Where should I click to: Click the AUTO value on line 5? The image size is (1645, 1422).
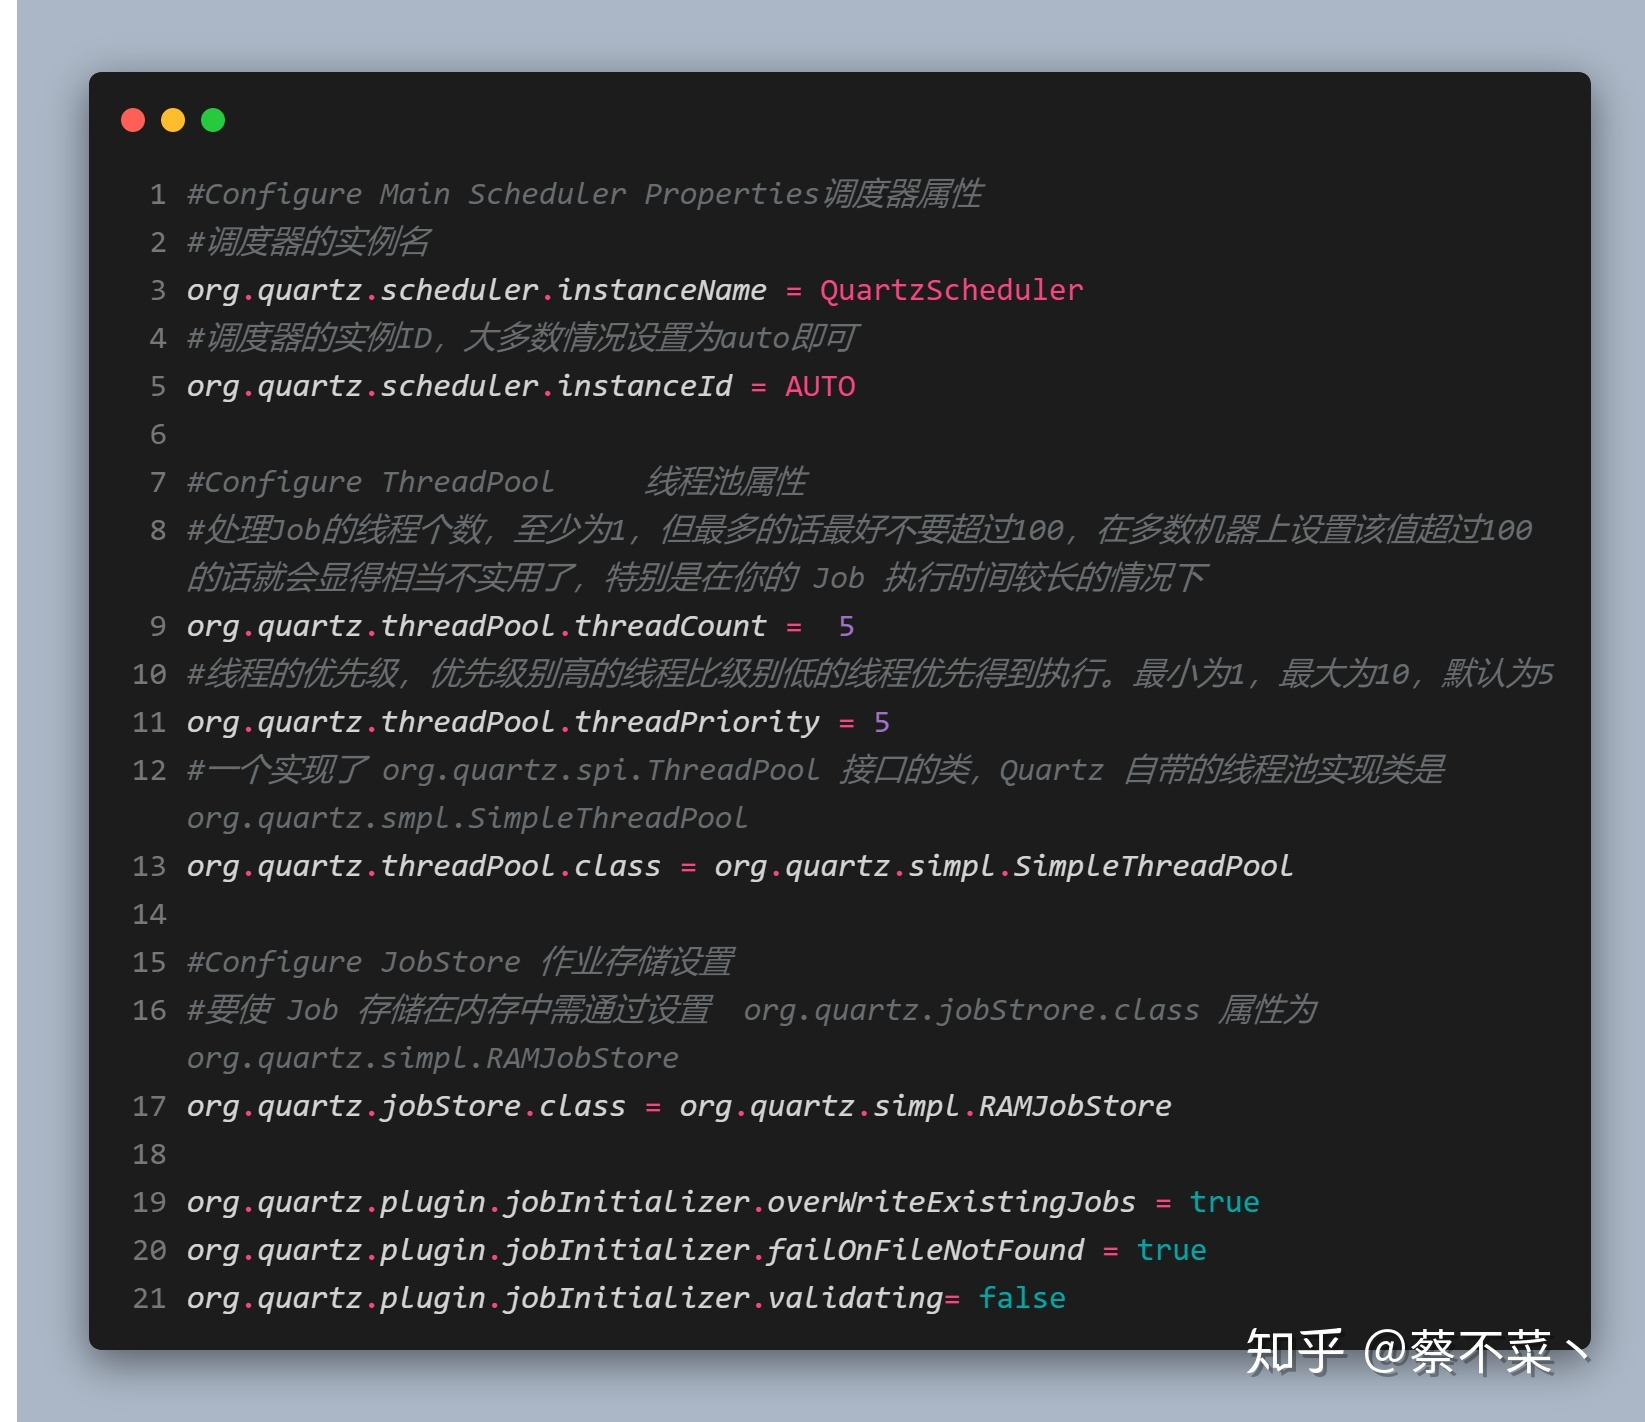(x=820, y=386)
